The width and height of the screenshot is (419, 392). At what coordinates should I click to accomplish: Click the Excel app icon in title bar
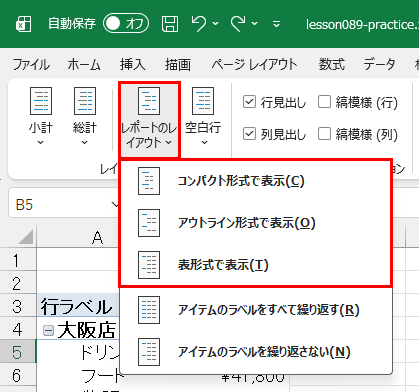coord(23,24)
